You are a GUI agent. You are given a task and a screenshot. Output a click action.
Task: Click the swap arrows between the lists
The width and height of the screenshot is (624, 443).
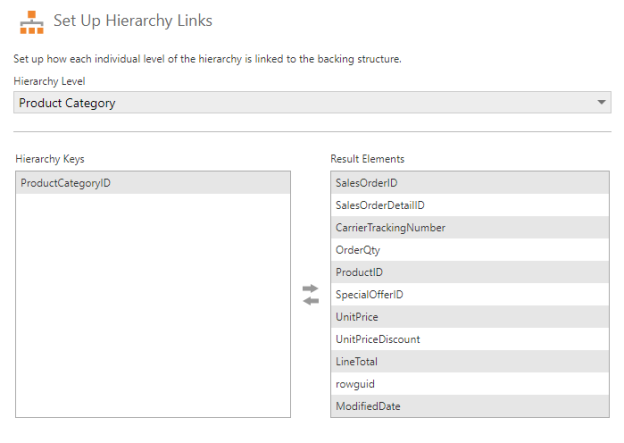point(310,295)
